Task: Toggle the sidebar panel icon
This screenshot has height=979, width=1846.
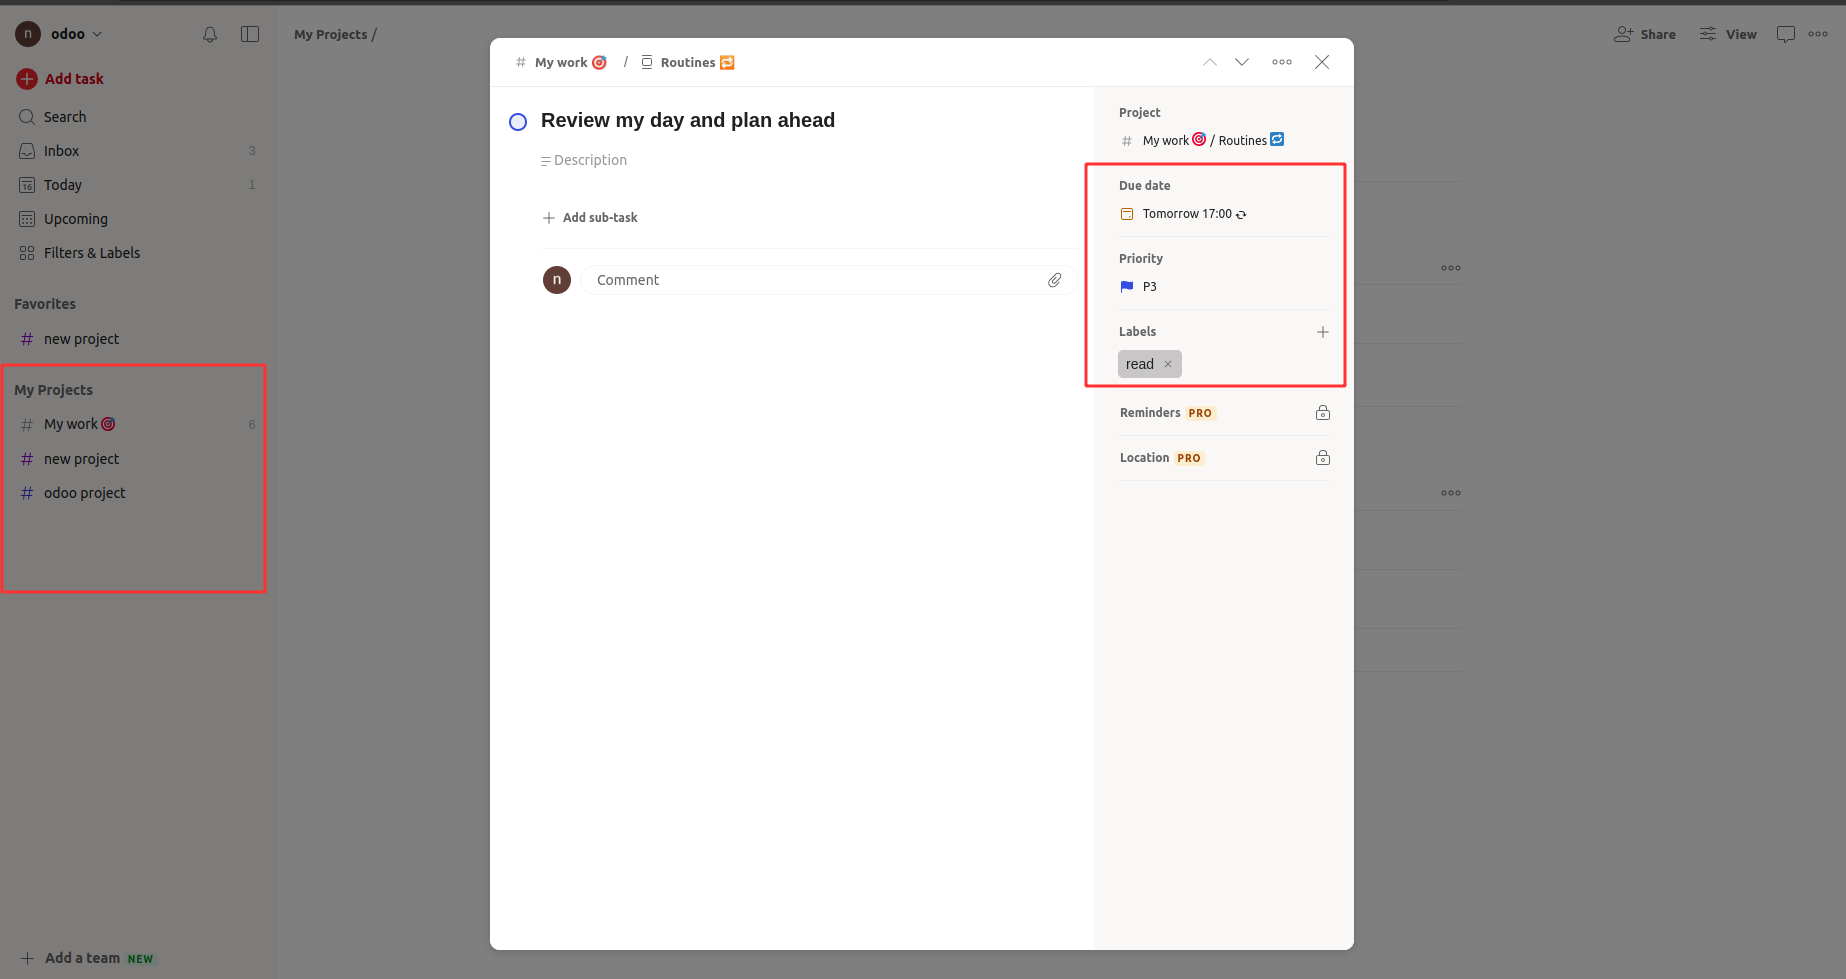Action: [250, 34]
